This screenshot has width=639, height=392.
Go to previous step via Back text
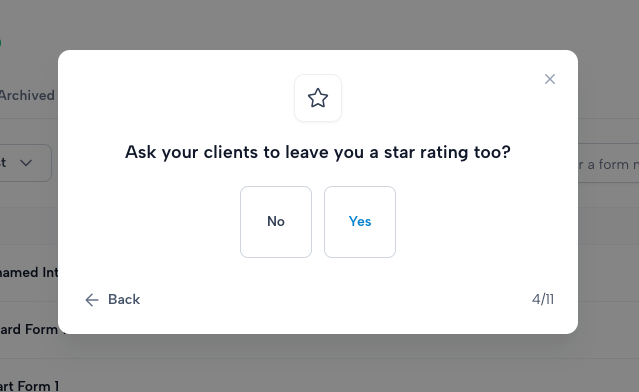(124, 300)
